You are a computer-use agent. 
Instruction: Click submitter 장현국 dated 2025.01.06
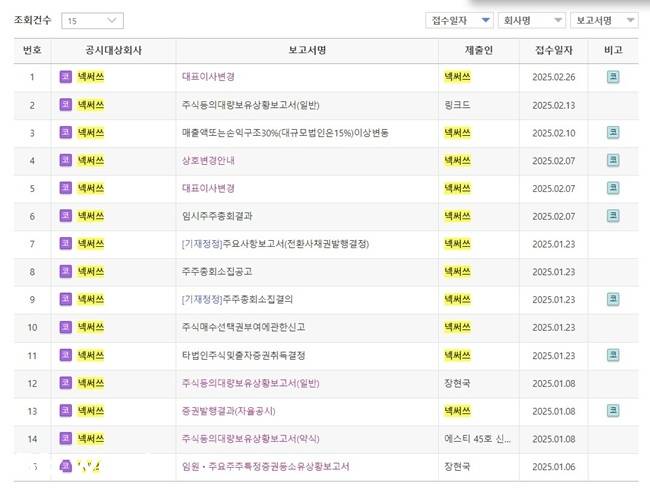click(x=457, y=466)
